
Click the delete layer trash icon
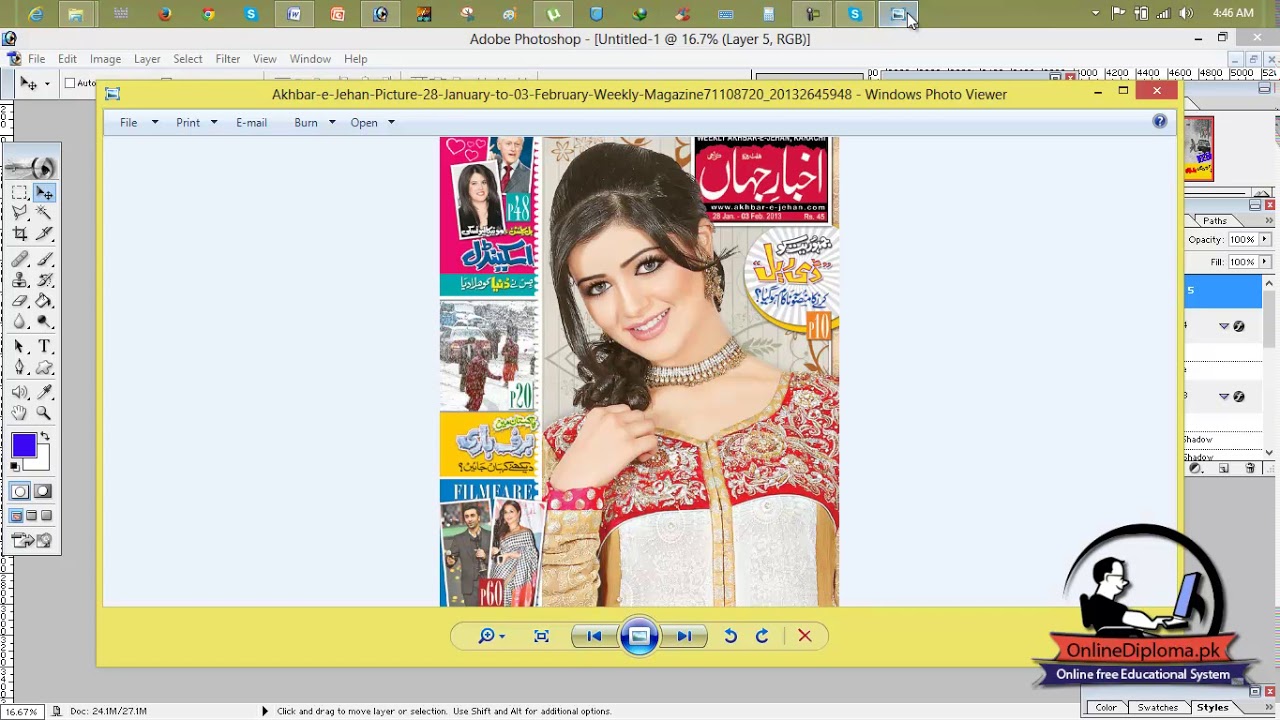tap(1250, 468)
